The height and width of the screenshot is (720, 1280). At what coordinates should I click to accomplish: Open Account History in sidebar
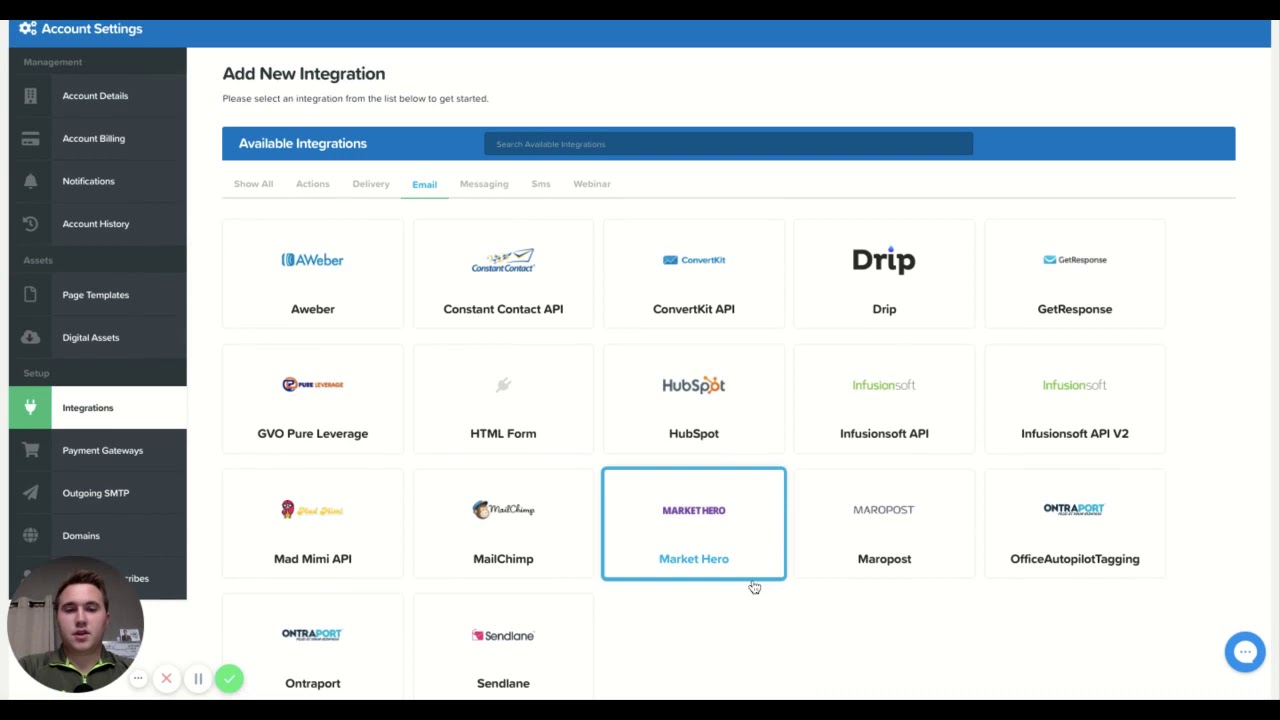point(97,224)
